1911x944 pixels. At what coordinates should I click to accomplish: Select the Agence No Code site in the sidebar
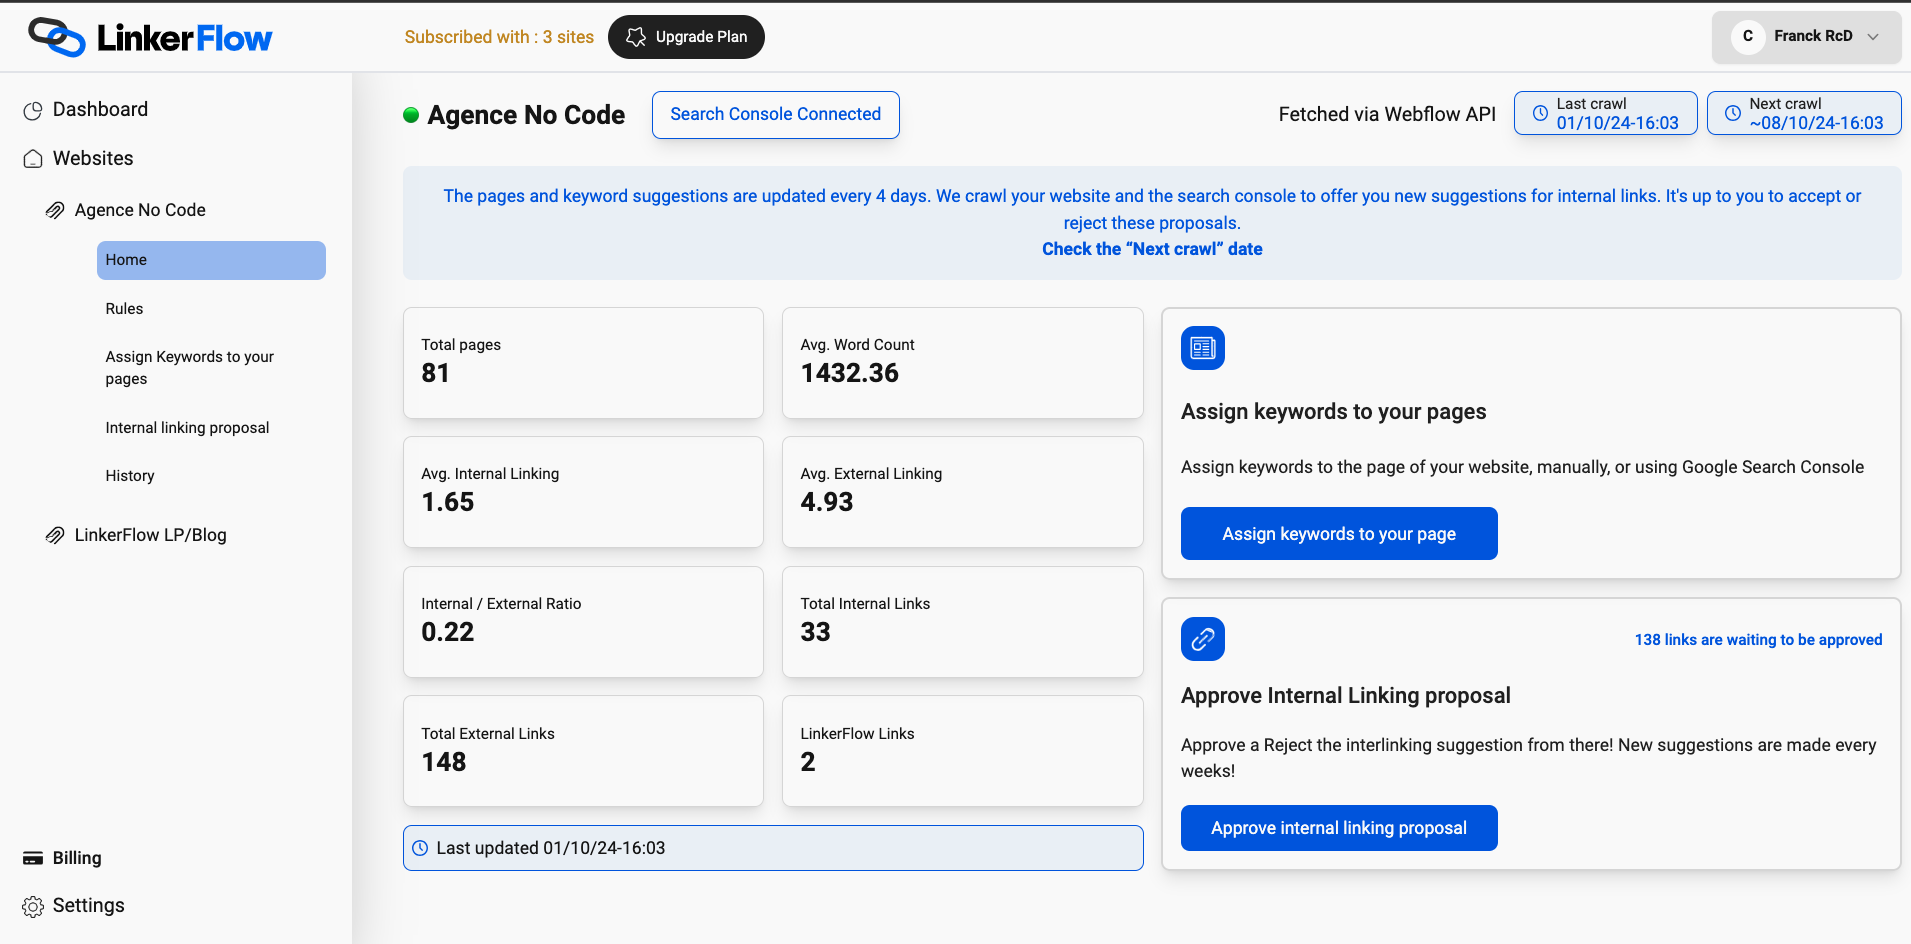point(140,210)
